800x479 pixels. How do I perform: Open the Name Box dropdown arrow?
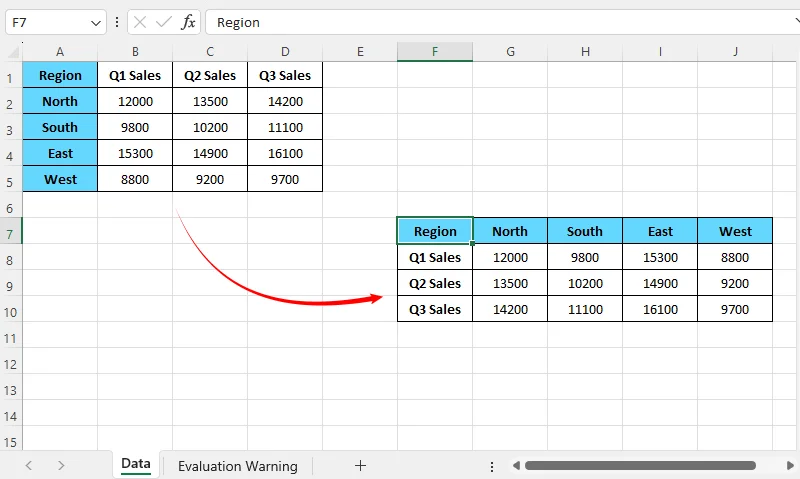tap(95, 23)
